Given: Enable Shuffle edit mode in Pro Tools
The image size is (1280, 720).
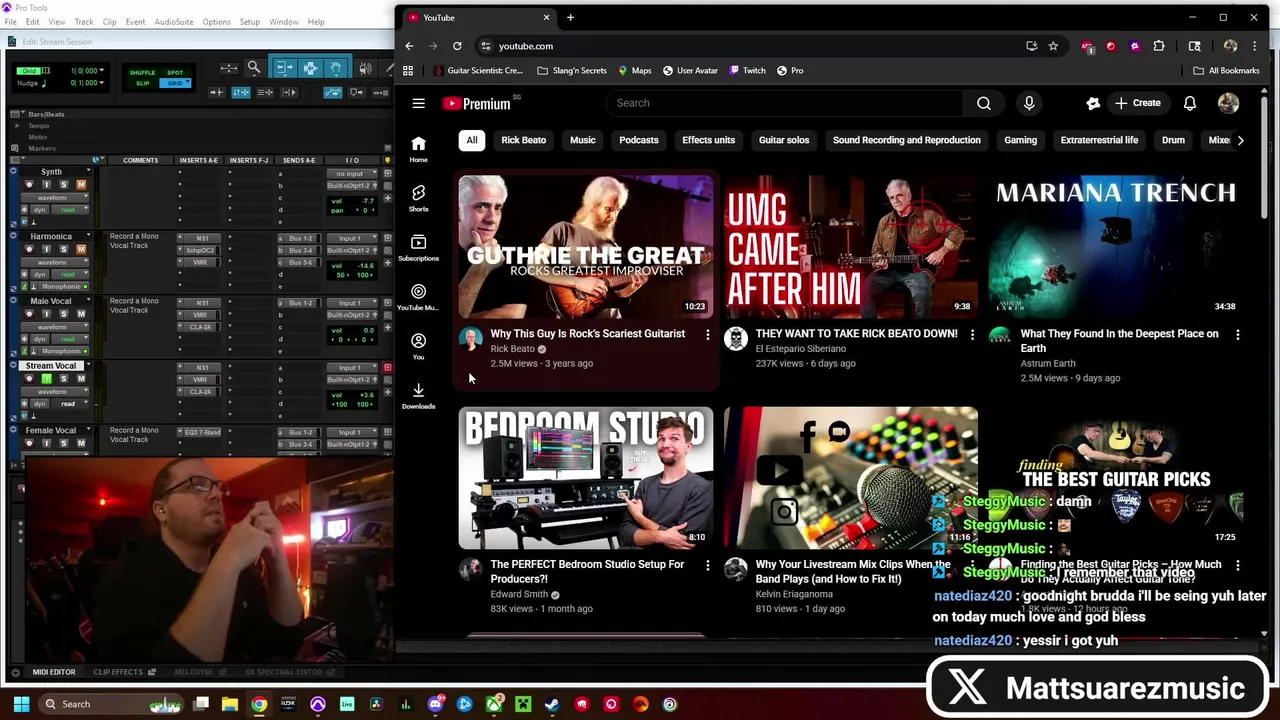Looking at the screenshot, I should (142, 72).
